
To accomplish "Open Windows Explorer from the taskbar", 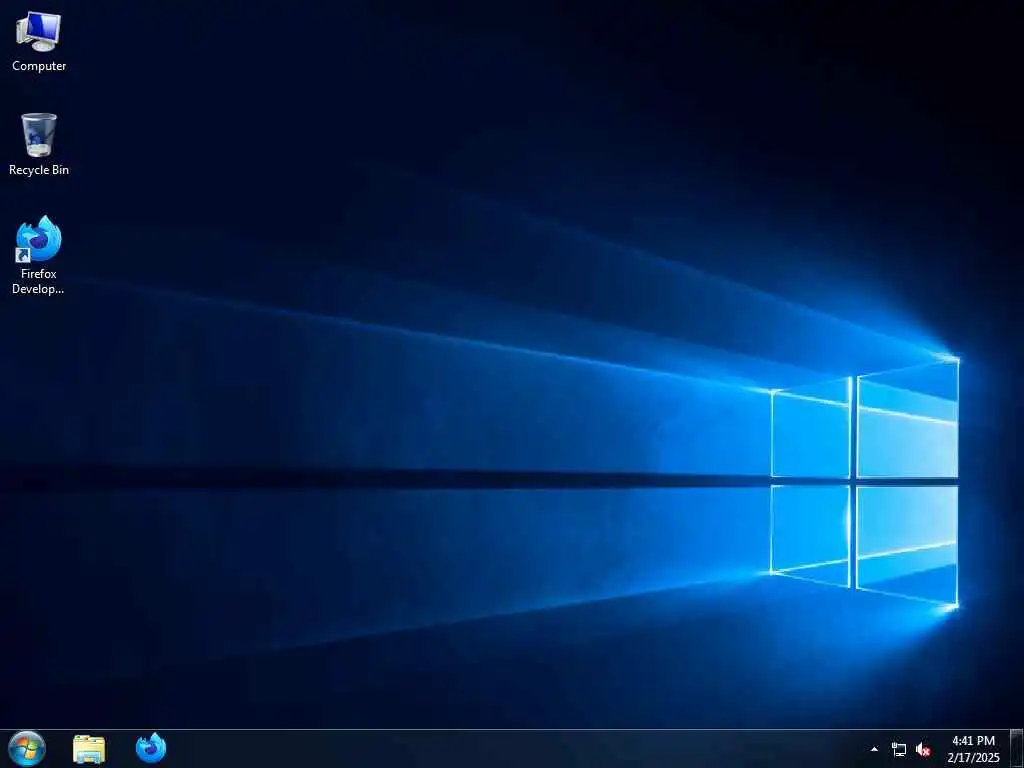I will pos(89,749).
